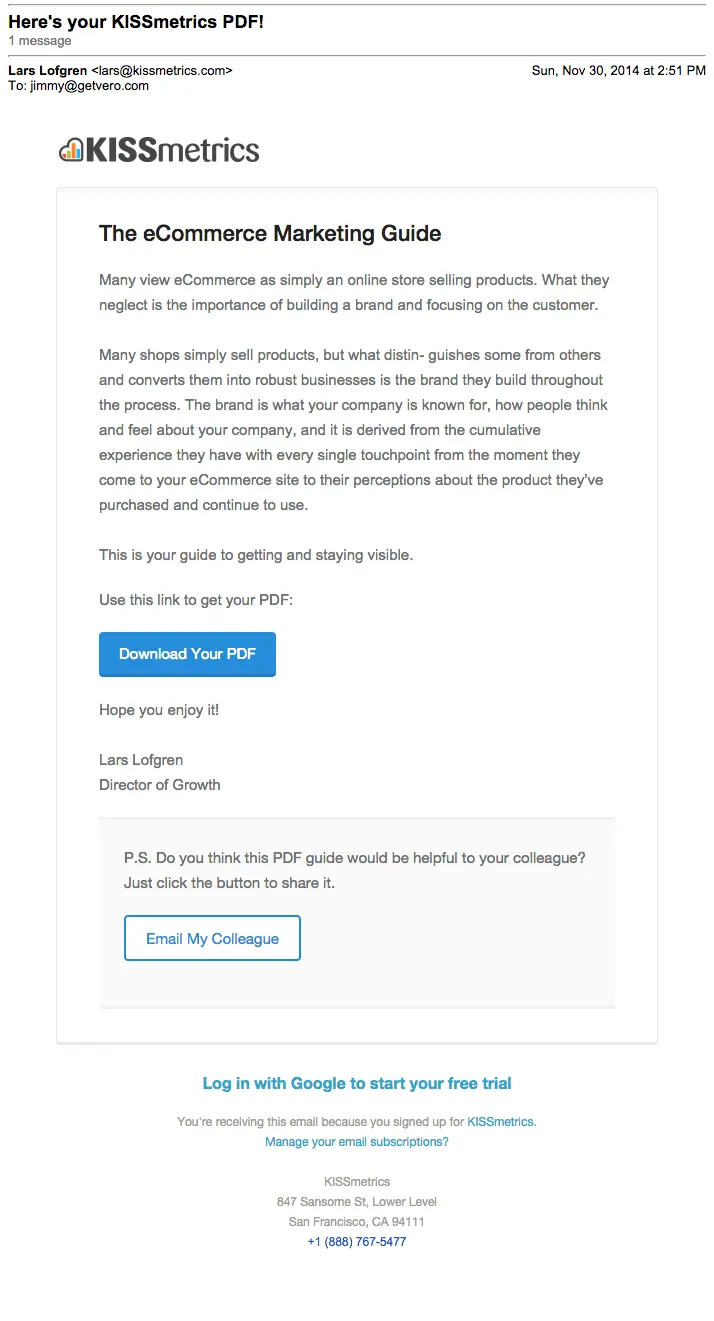This screenshot has width=714, height=1321.
Task: Click the Download Your PDF button
Action: (186, 654)
